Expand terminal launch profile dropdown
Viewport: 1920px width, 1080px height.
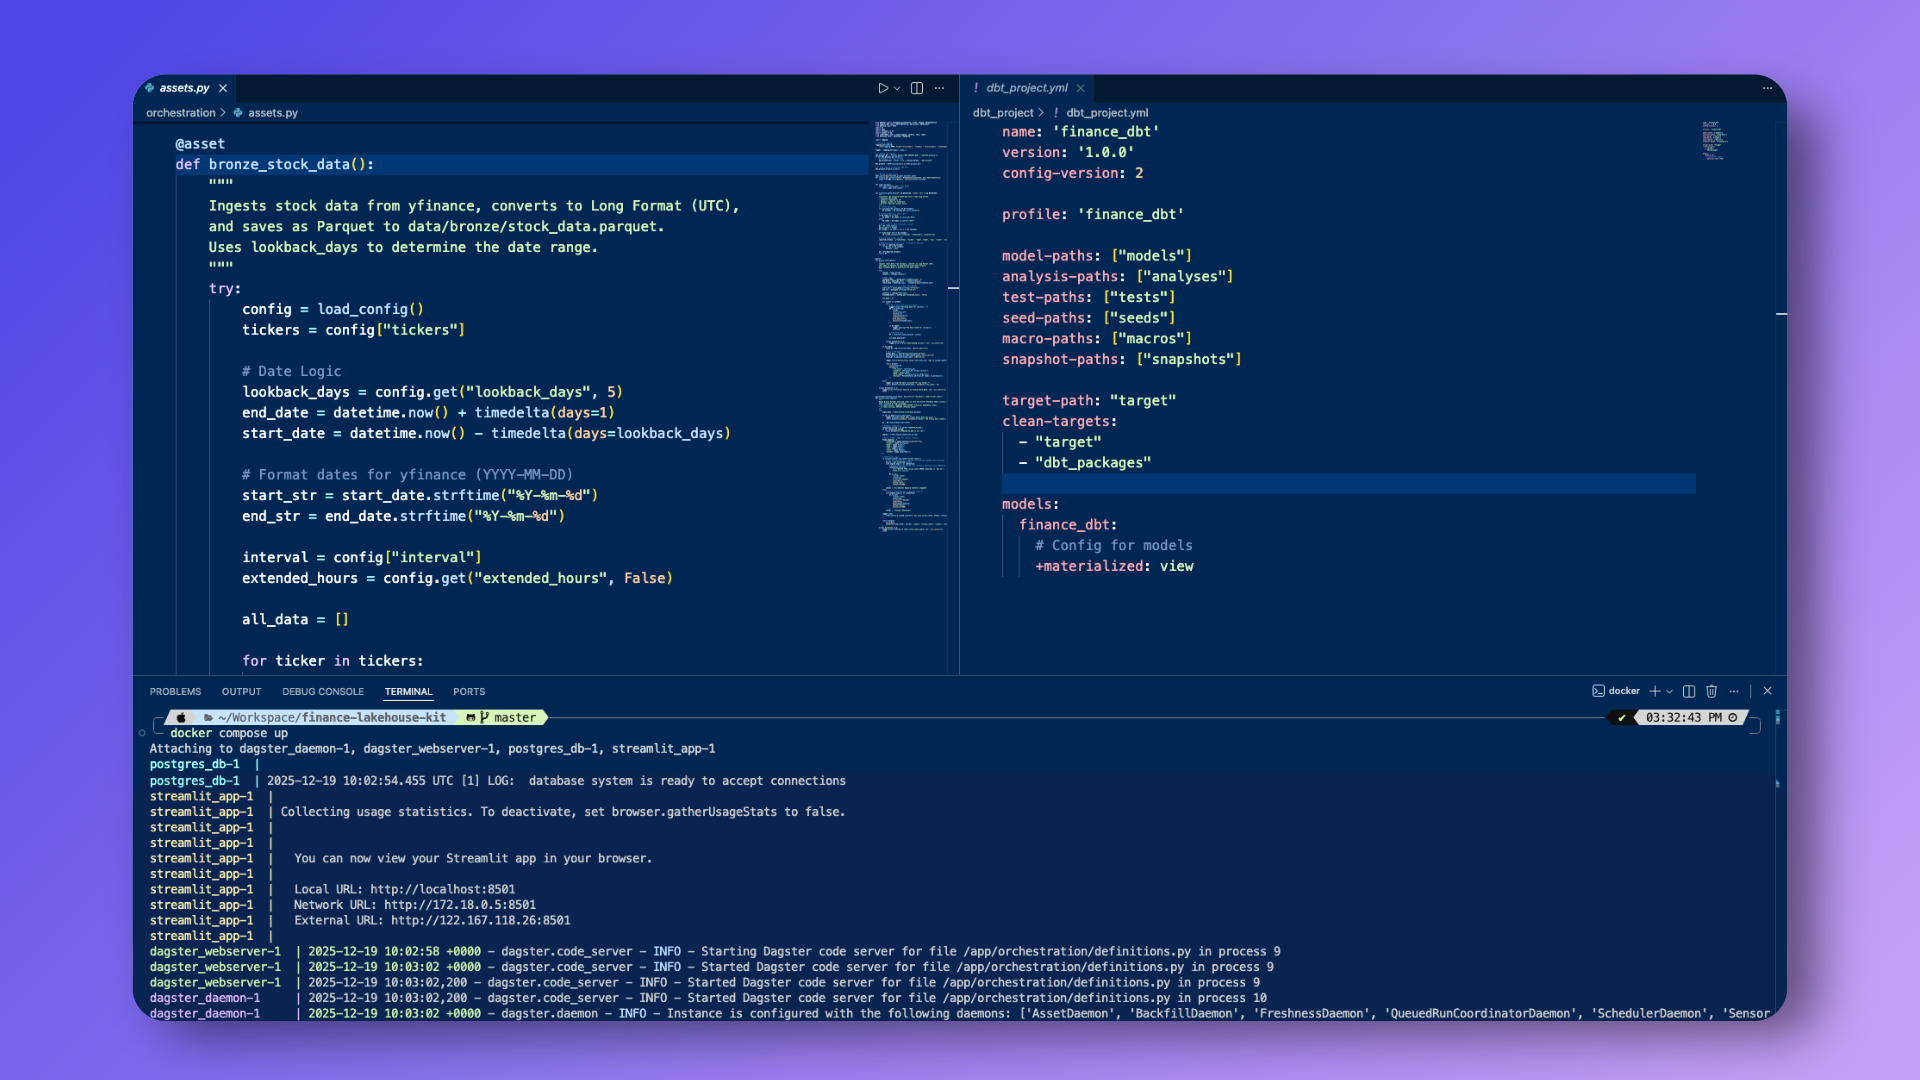click(x=1669, y=691)
